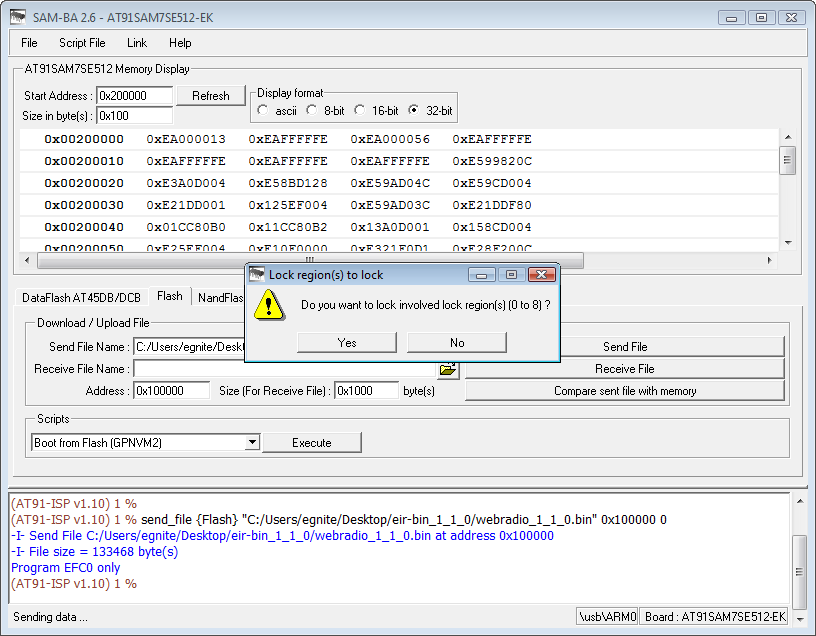Screen dimensions: 816x636
Task: Click memory display scroll down arrow
Action: click(788, 243)
